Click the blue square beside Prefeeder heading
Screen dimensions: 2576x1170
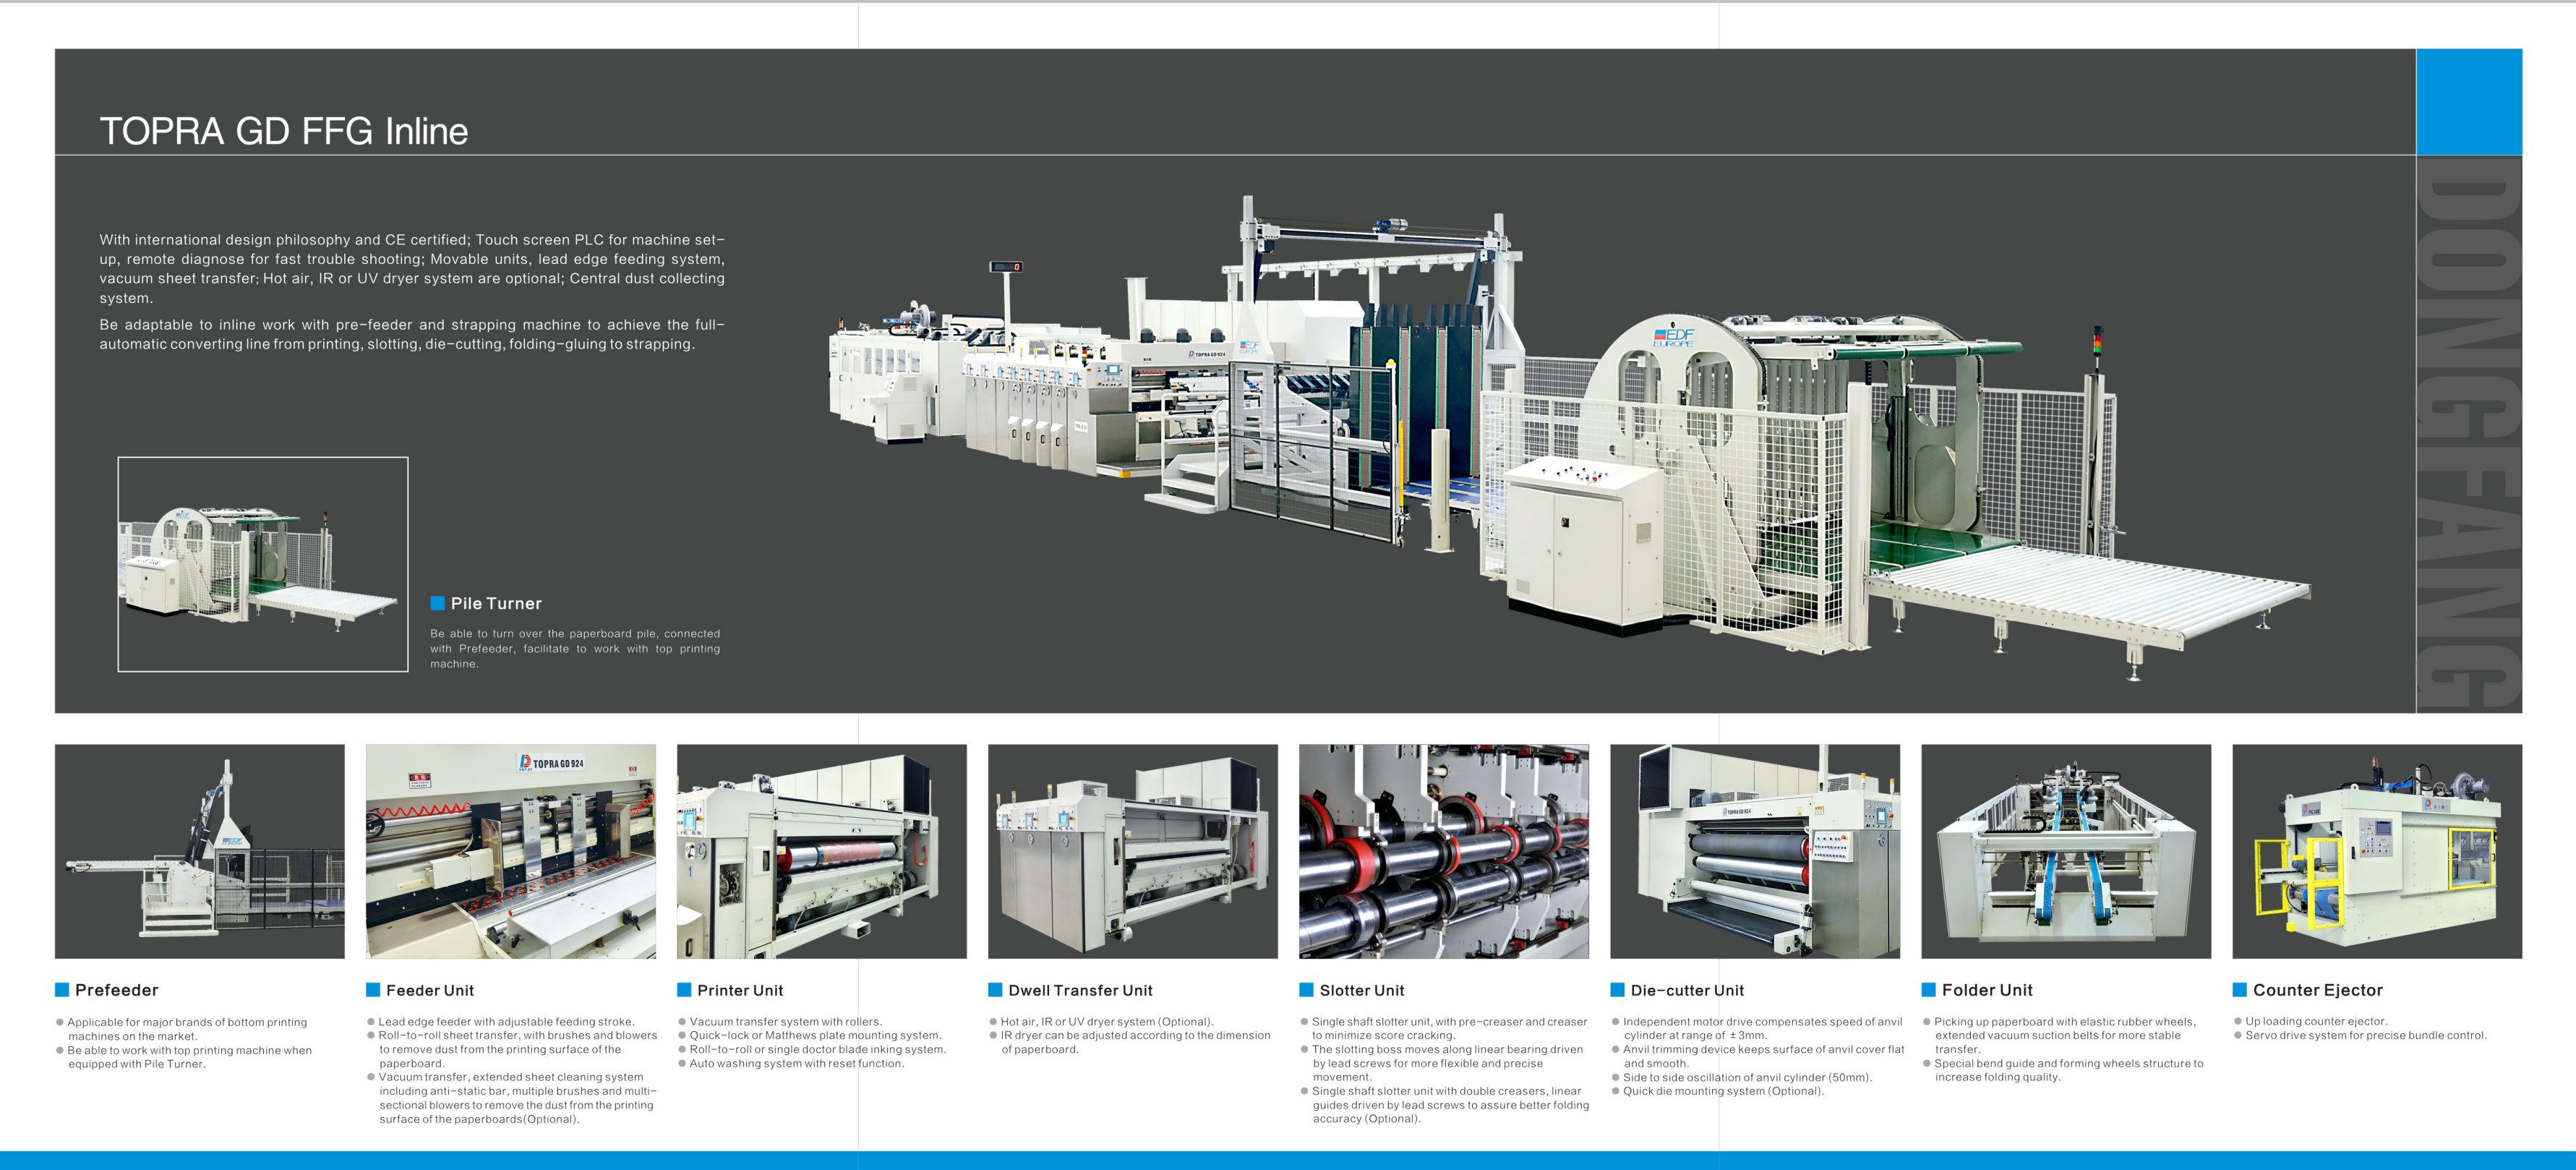click(x=62, y=990)
